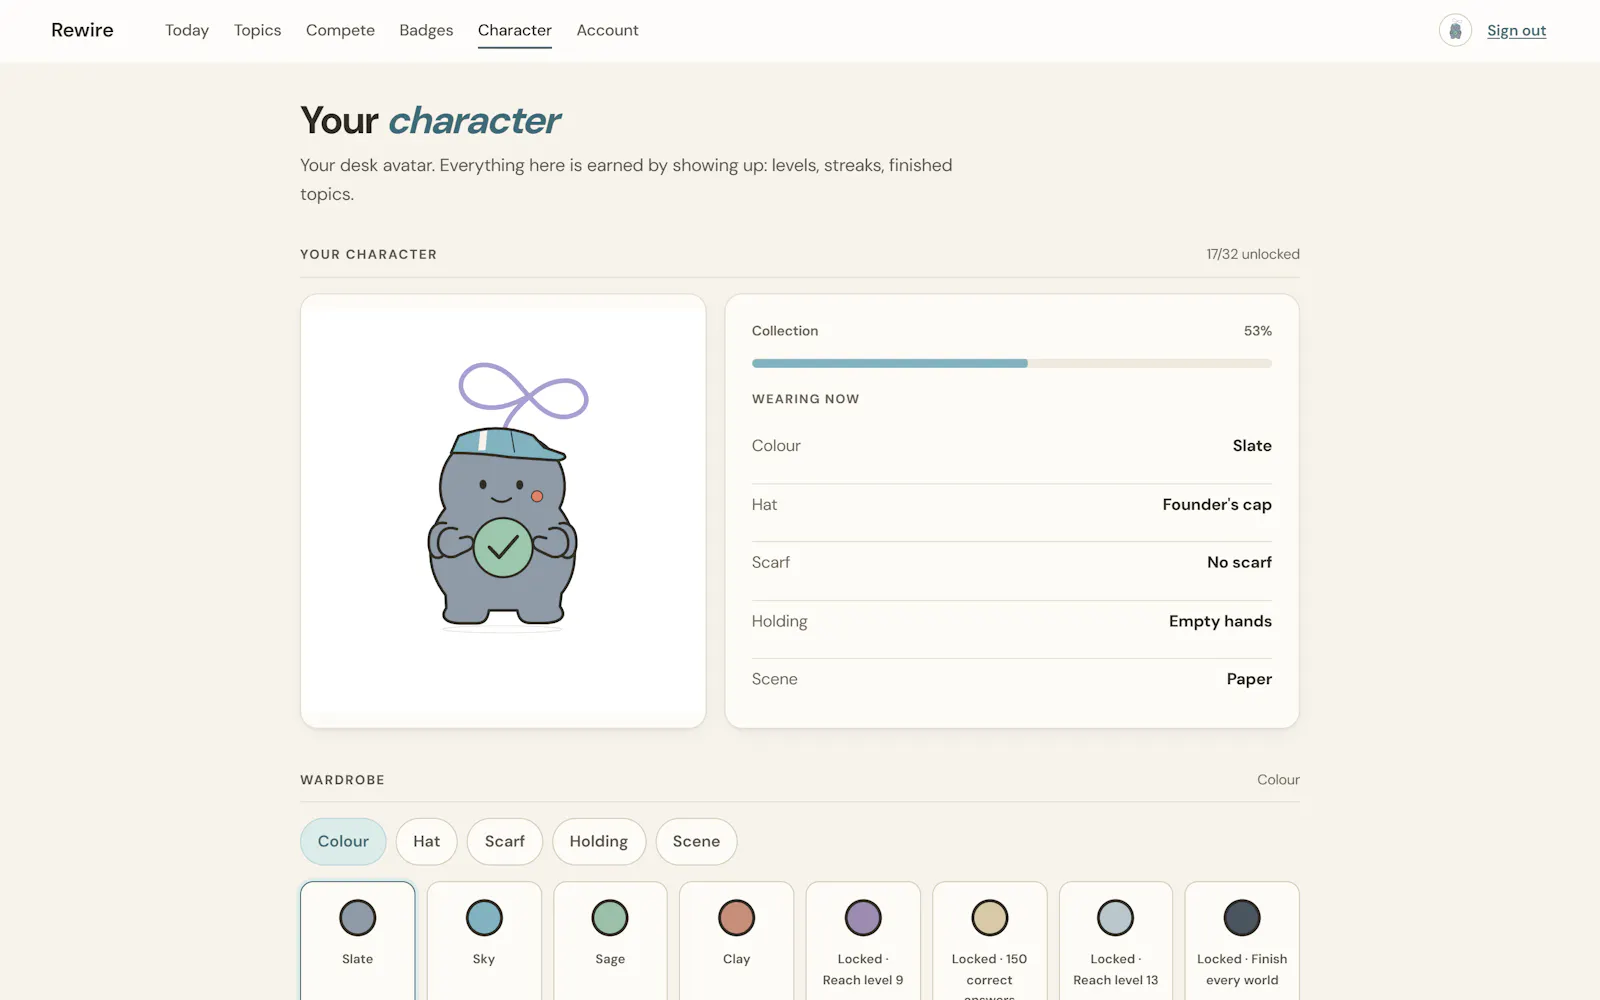Viewport: 1600px width, 1000px height.
Task: Select the Character nav item
Action: coord(515,30)
